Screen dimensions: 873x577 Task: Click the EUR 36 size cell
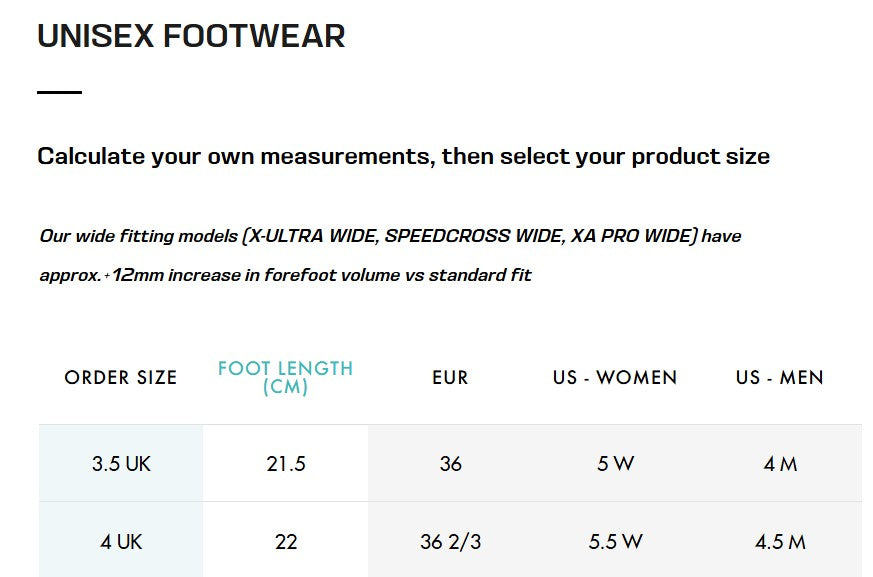pyautogui.click(x=450, y=464)
